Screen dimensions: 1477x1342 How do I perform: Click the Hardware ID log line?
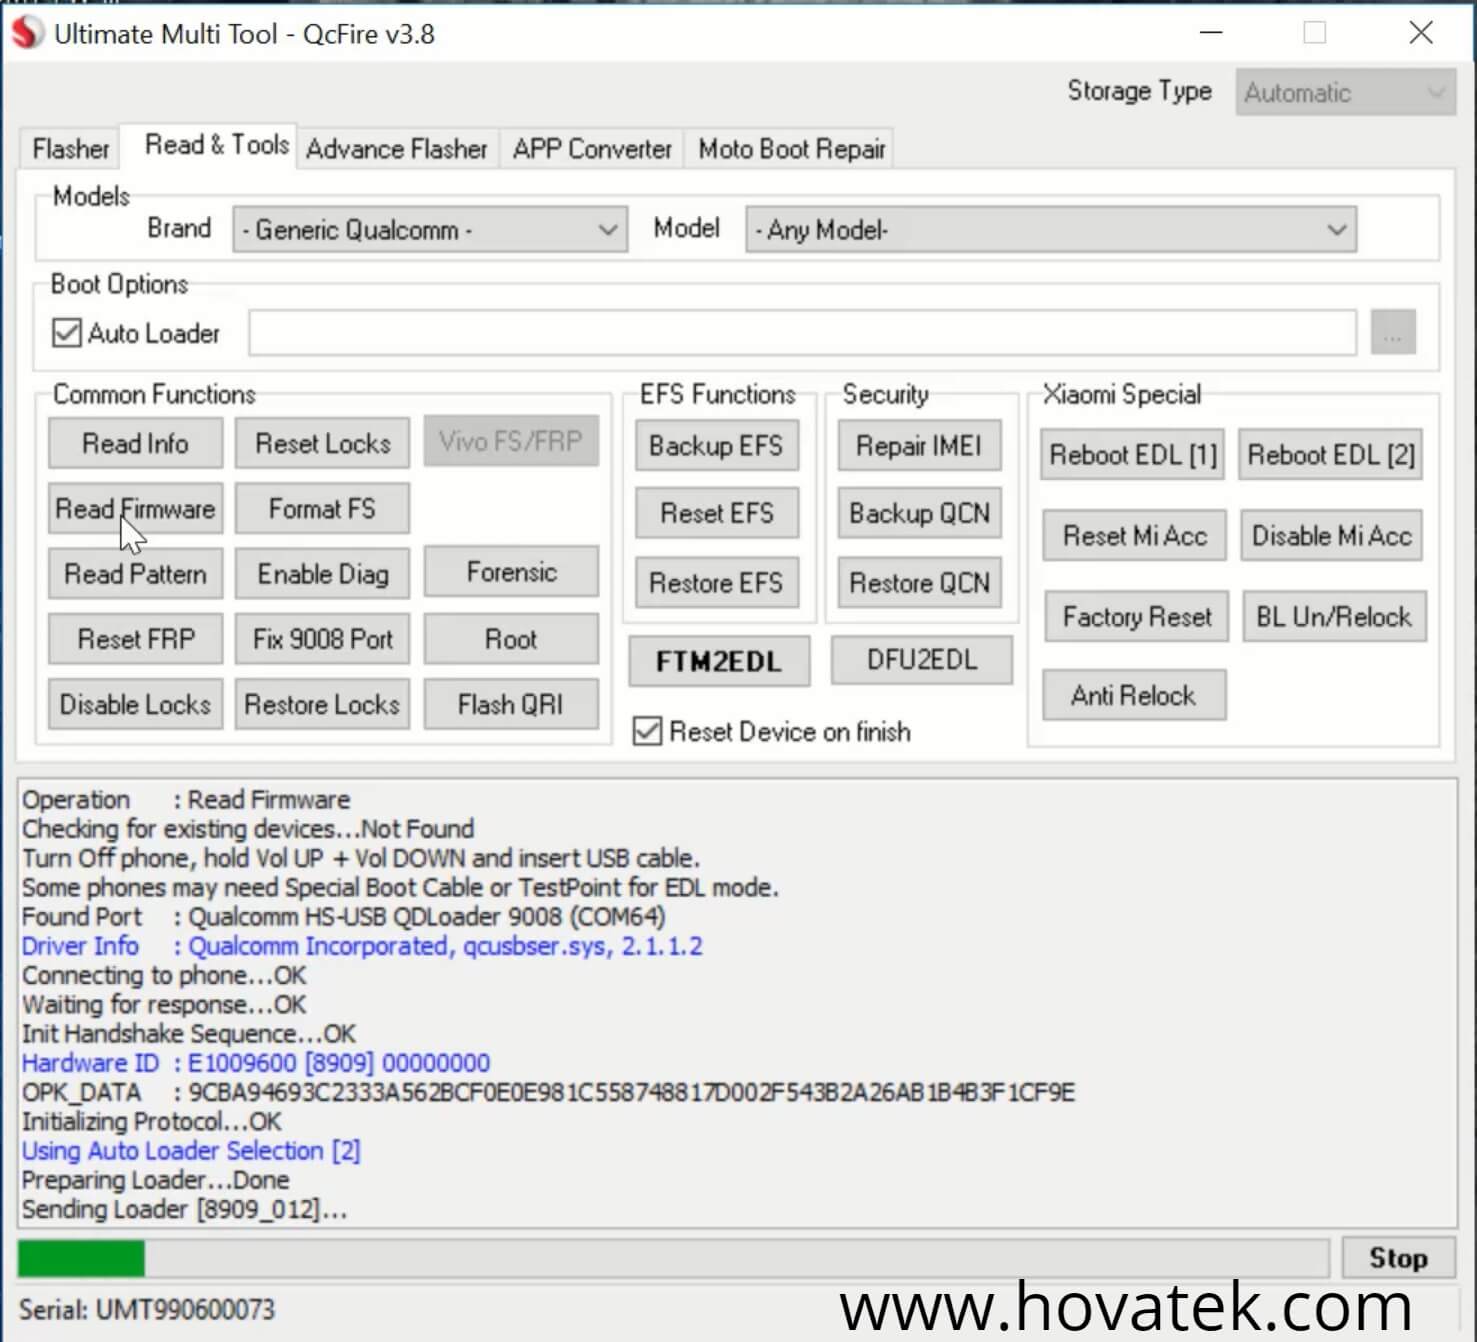256,1063
